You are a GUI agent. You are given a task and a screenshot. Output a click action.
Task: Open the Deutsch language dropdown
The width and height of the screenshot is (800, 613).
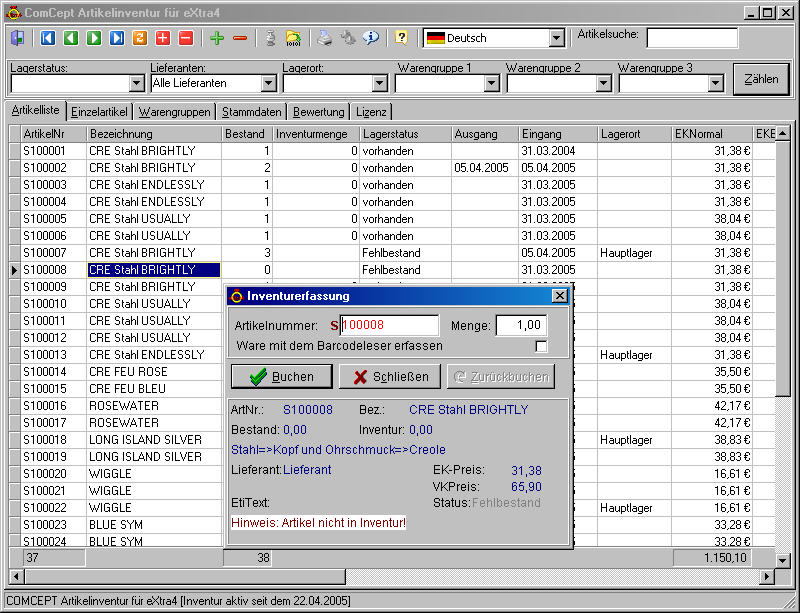[556, 38]
